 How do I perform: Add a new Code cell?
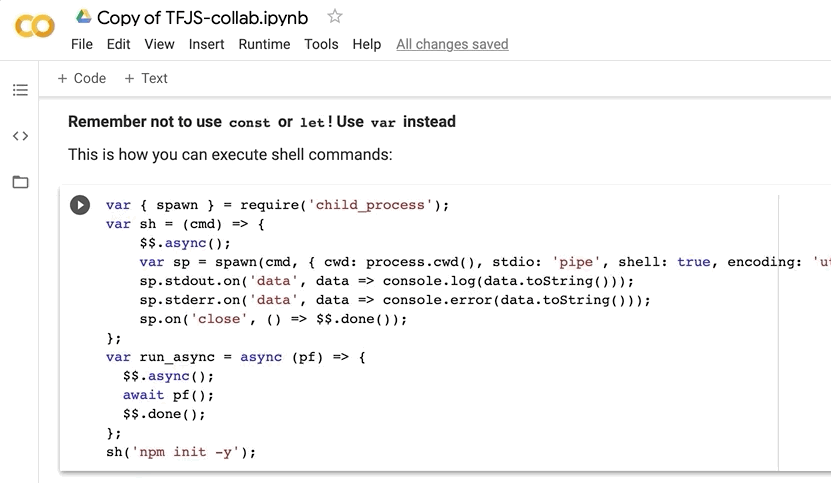pyautogui.click(x=82, y=78)
